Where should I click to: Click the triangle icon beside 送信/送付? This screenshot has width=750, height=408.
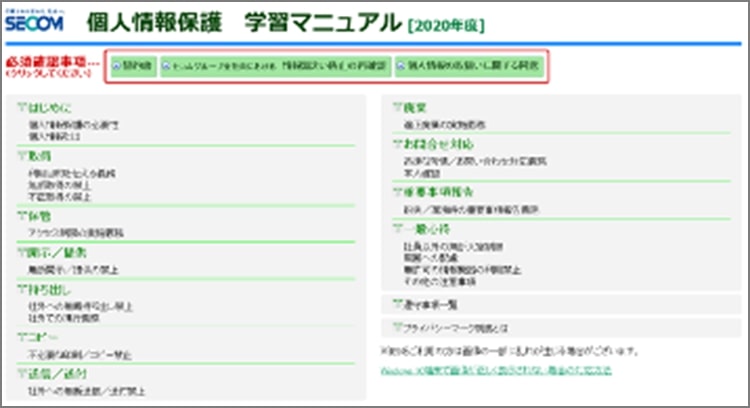22,374
